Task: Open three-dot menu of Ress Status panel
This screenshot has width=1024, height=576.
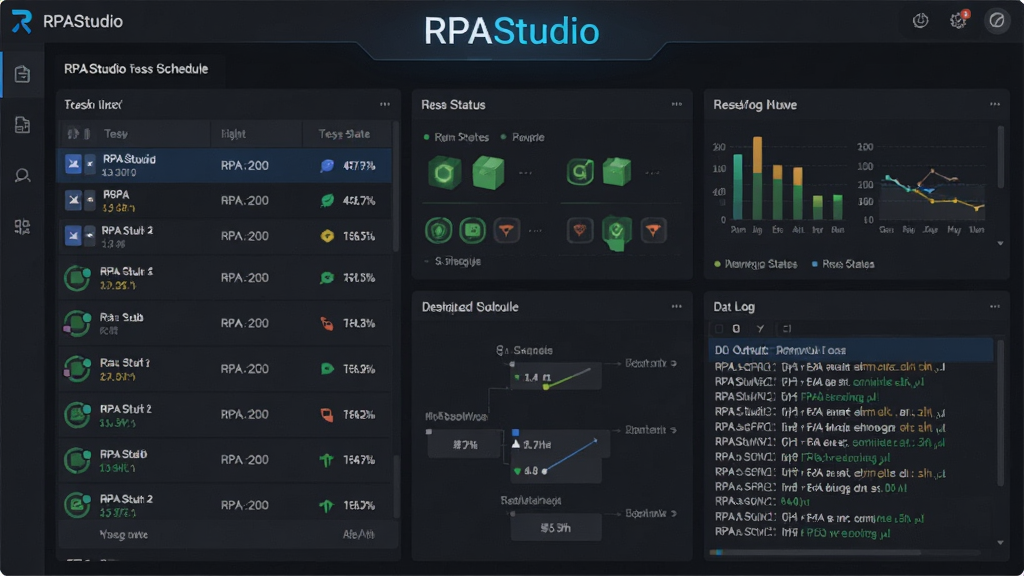Action: [677, 104]
